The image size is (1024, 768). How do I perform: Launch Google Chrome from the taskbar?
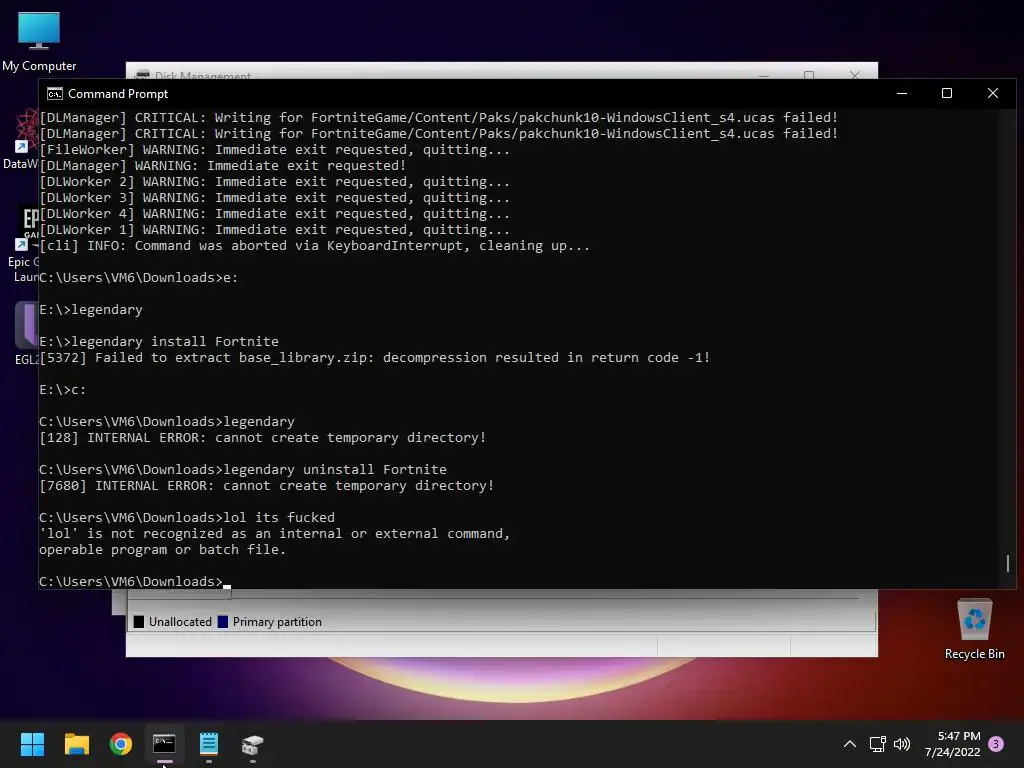[121, 744]
